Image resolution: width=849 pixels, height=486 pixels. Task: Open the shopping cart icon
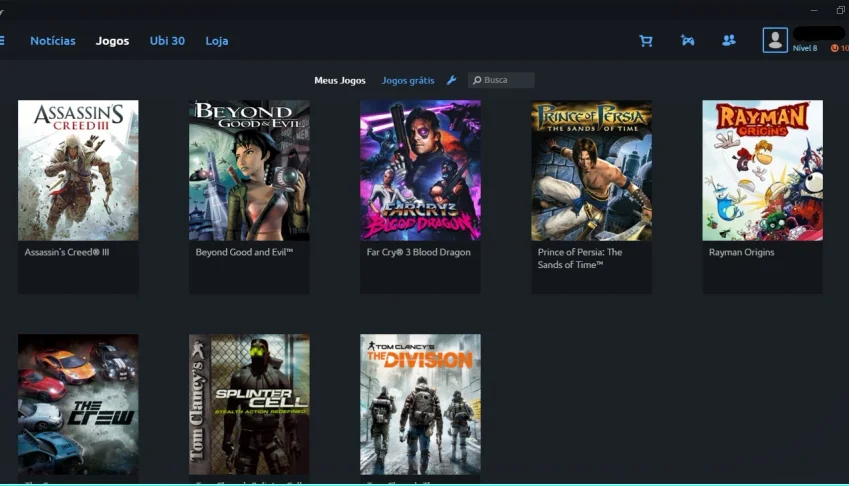pos(645,41)
